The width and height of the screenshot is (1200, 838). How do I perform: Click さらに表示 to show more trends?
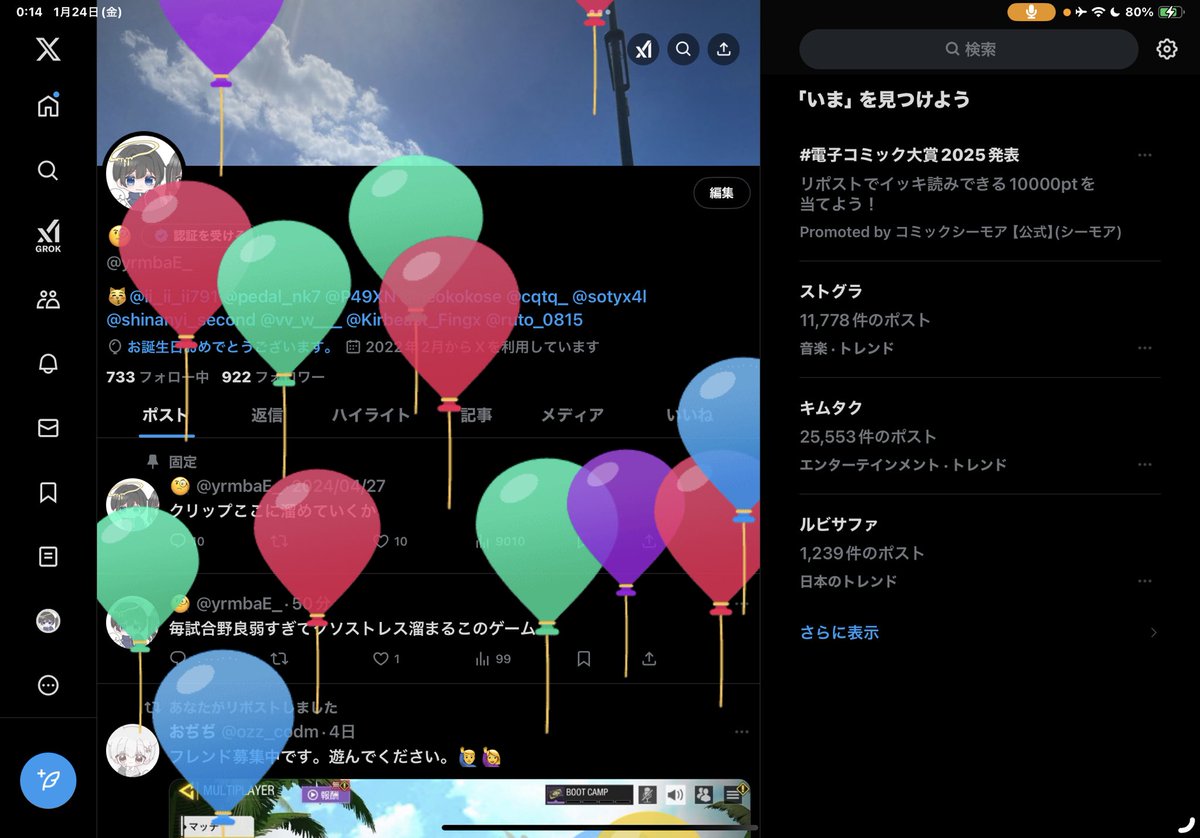[x=839, y=632]
